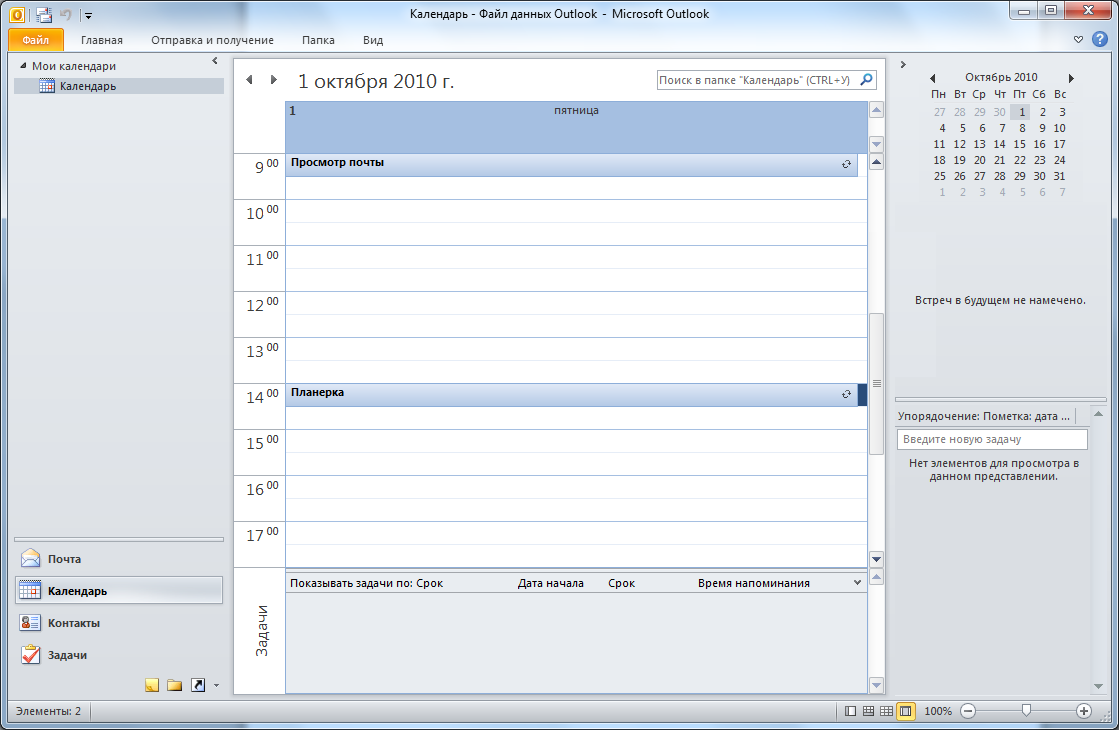
Task: Click the calendar search input field
Action: (756, 80)
